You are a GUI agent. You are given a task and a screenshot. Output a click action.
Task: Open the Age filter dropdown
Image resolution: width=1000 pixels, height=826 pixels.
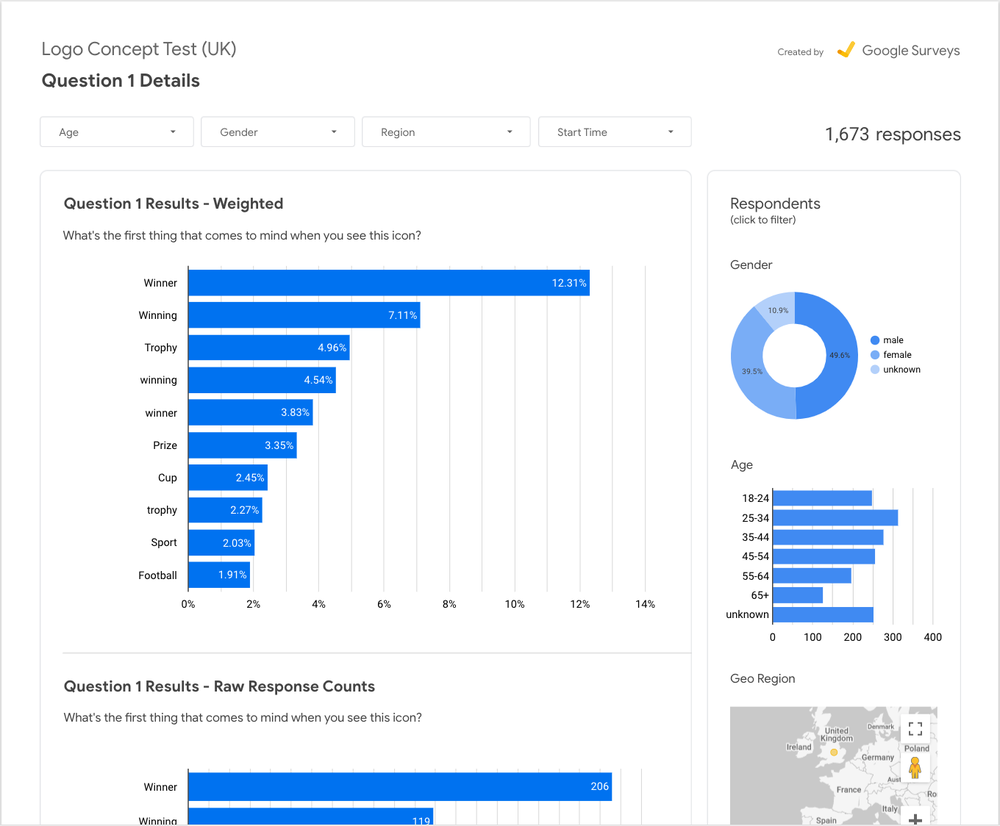(x=117, y=132)
